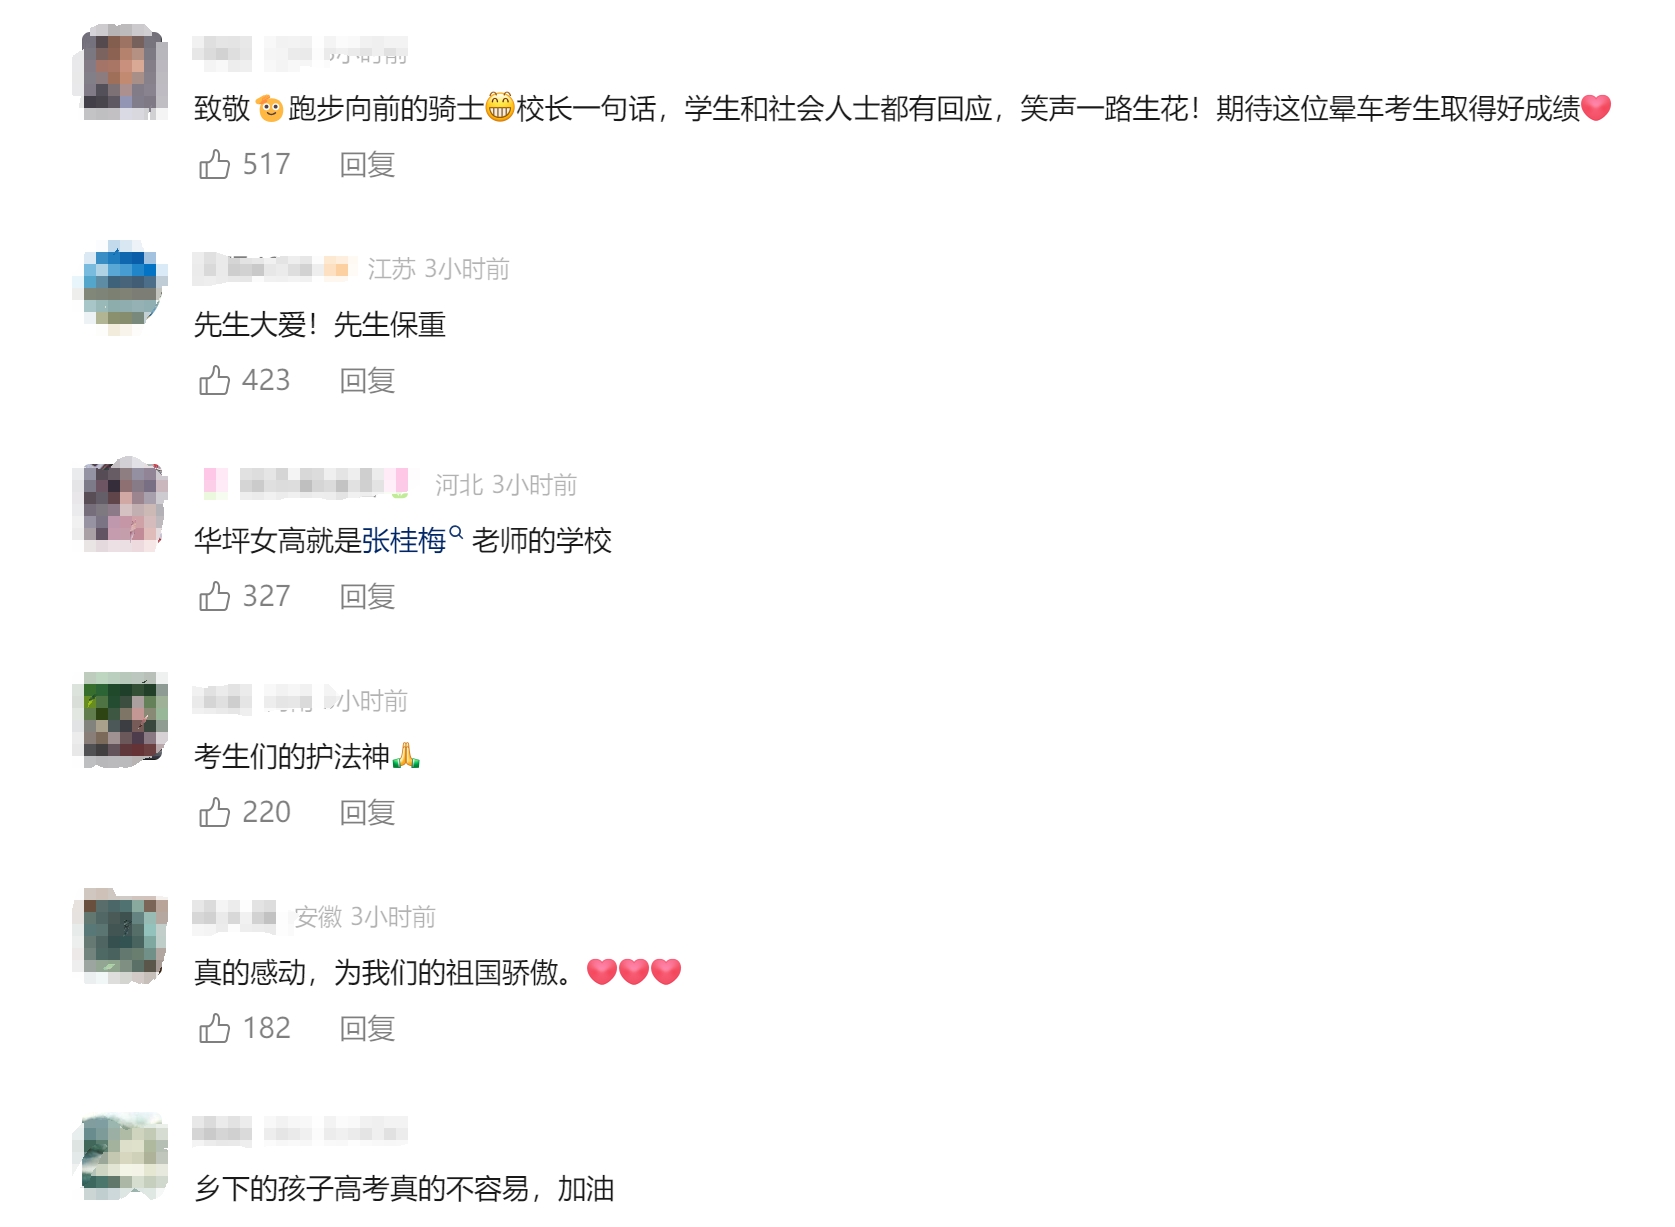The image size is (1675, 1227).
Task: Reply to the 先生大爱 comment
Action: point(367,381)
